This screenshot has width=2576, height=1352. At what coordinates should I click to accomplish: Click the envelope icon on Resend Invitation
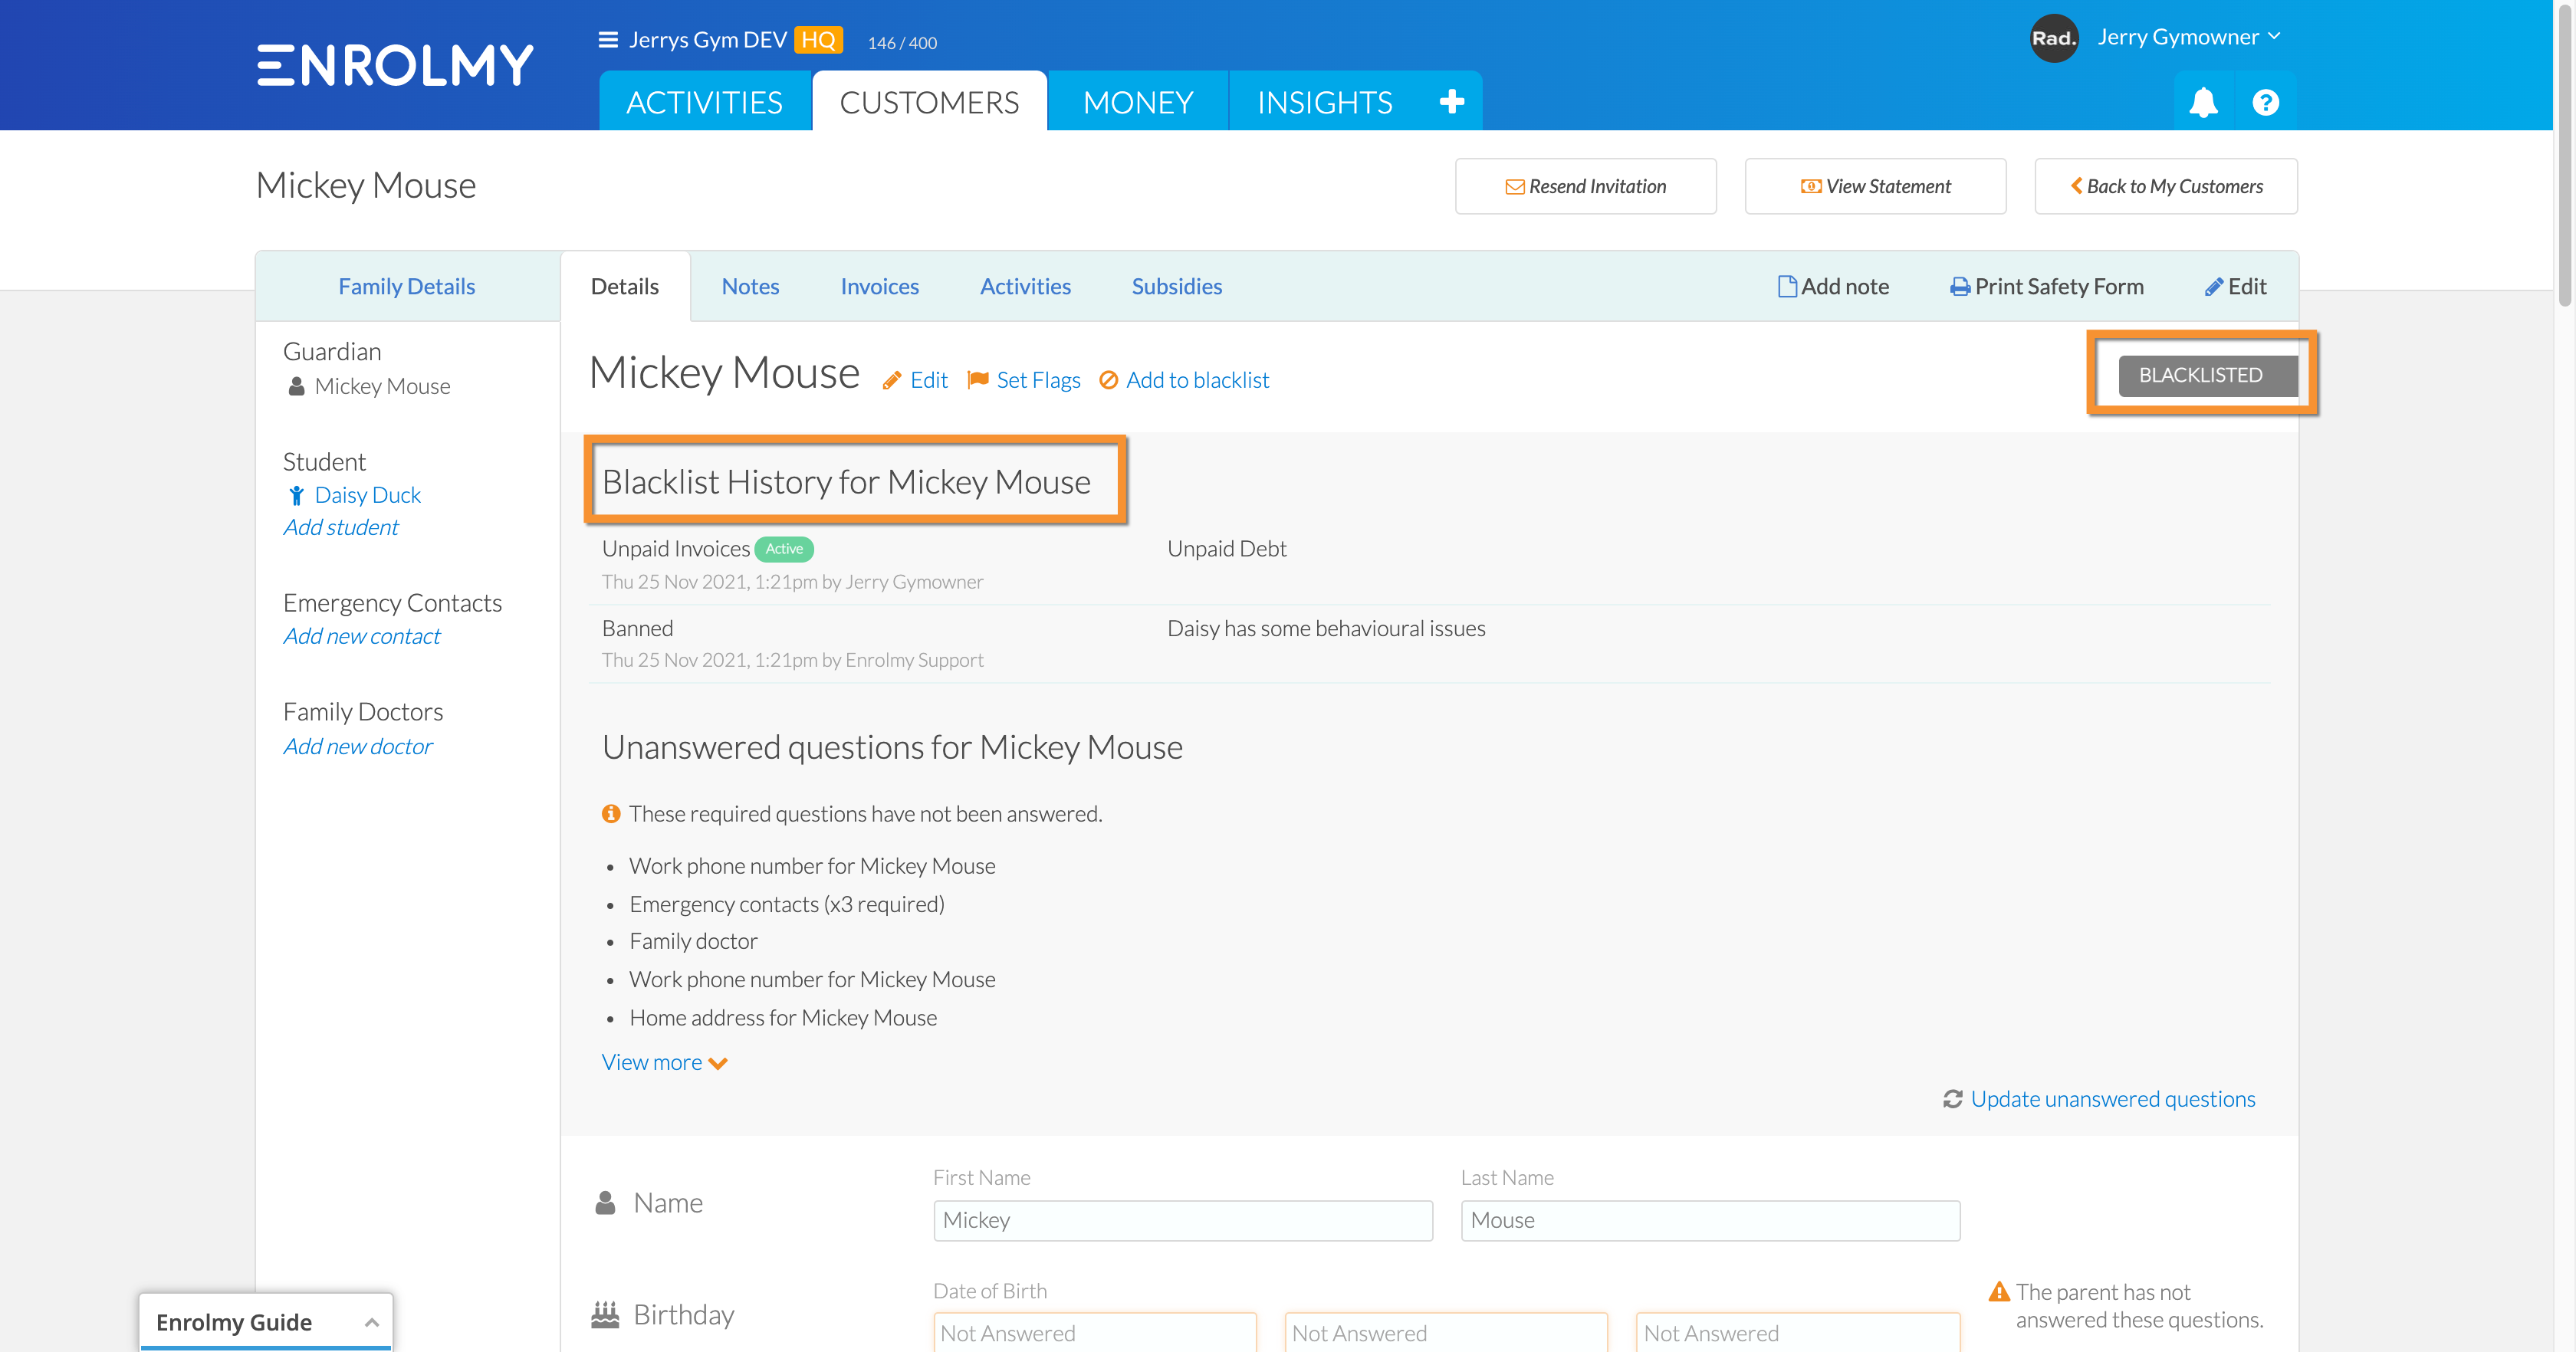[x=1515, y=187]
